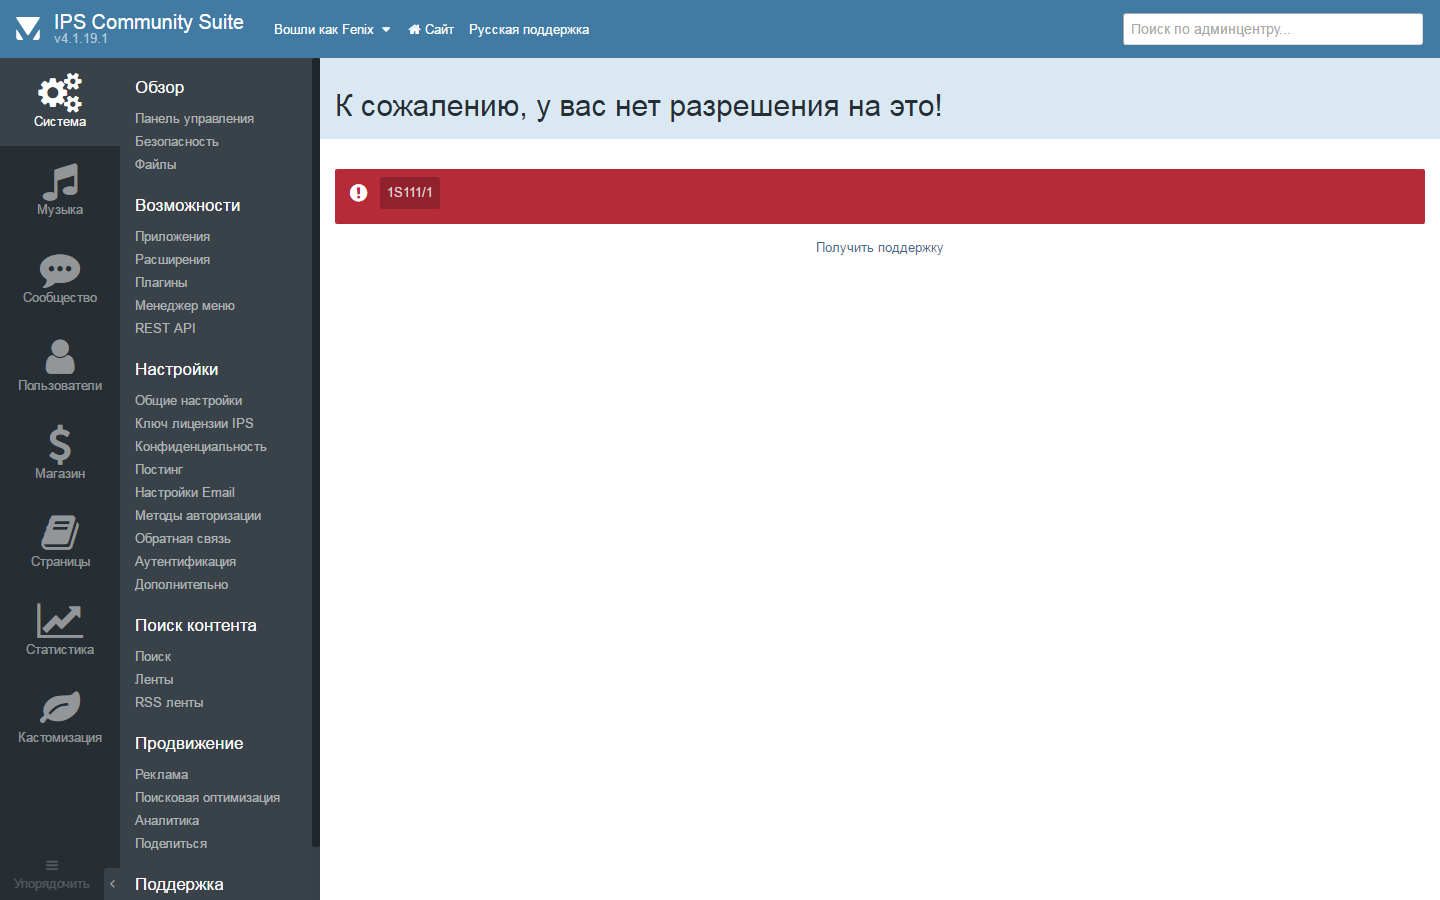Open Ленты menu item
This screenshot has height=900, width=1440.
(154, 679)
